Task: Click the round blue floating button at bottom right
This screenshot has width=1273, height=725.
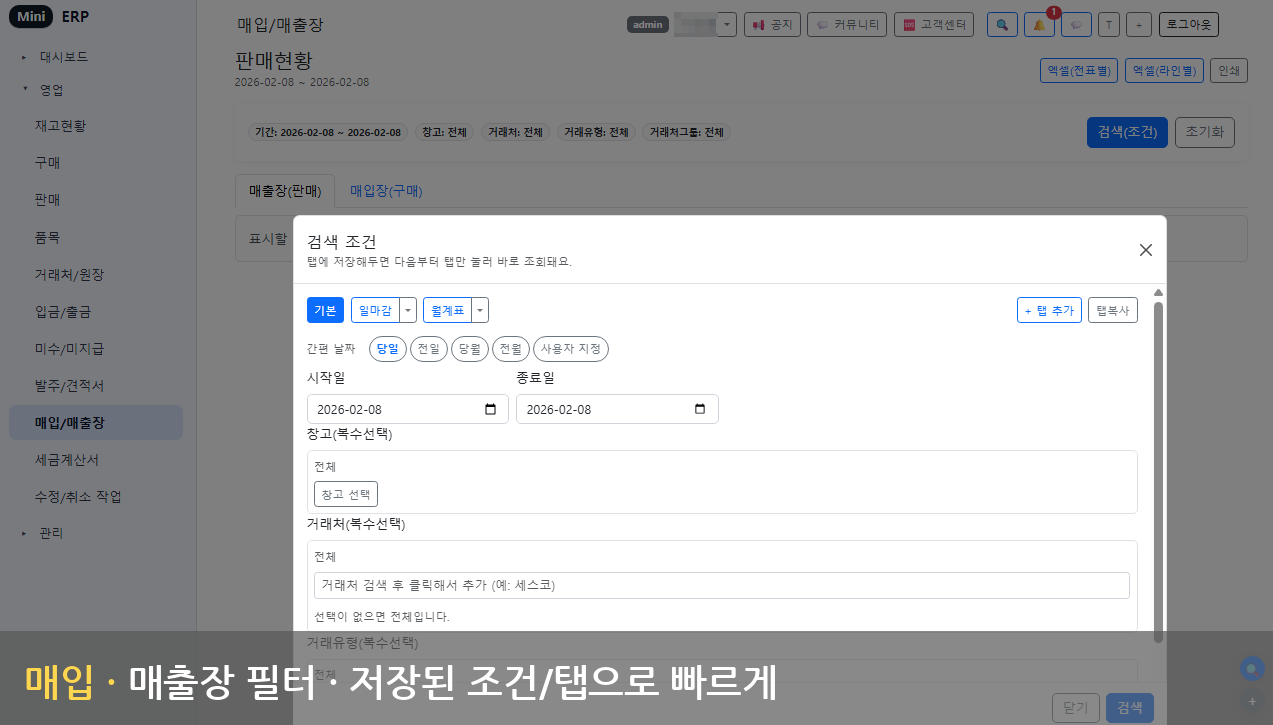Action: pos(1251,668)
